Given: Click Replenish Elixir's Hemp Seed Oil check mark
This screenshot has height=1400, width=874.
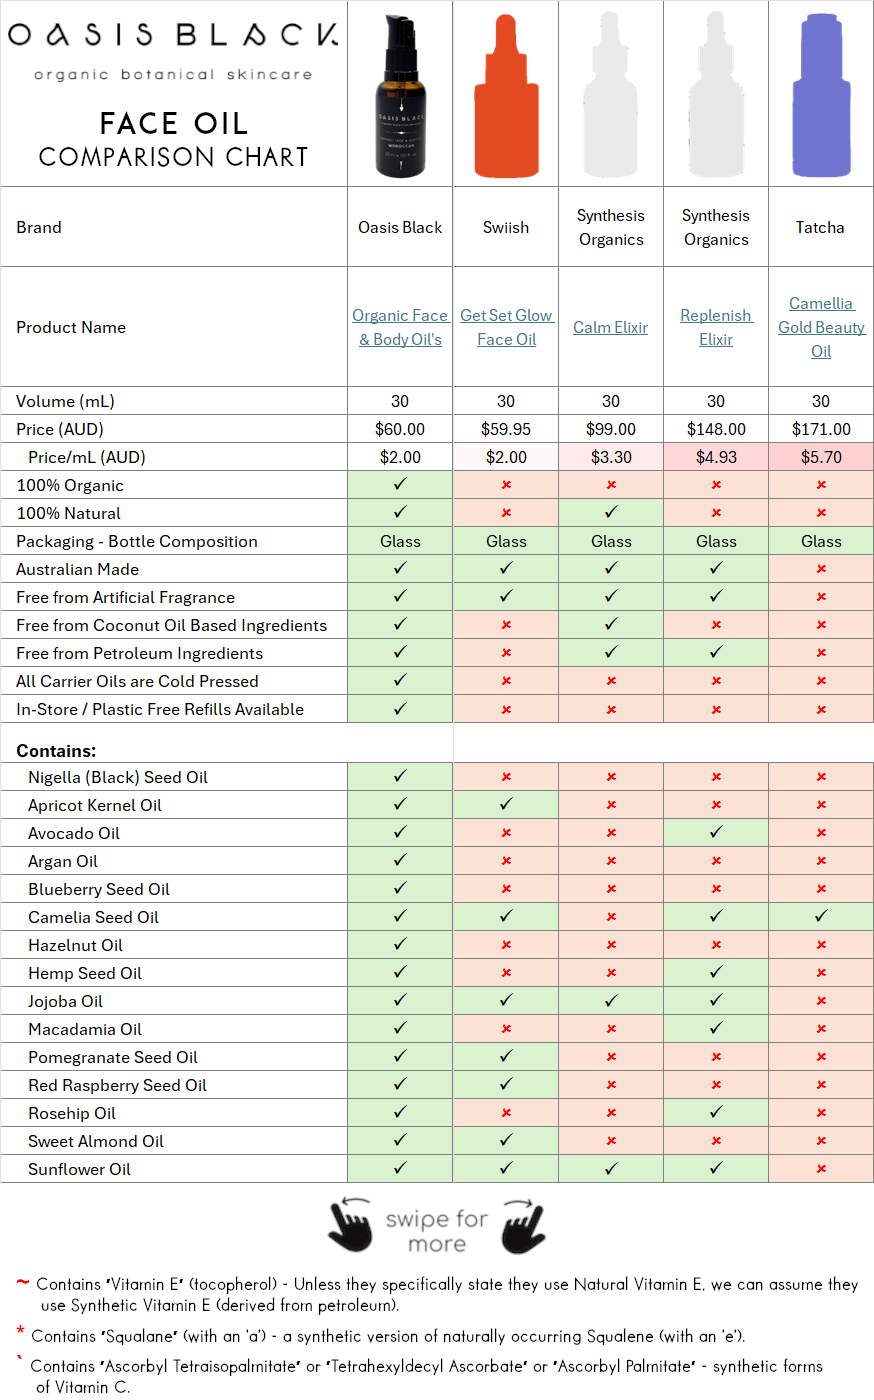Looking at the screenshot, I should click(716, 972).
